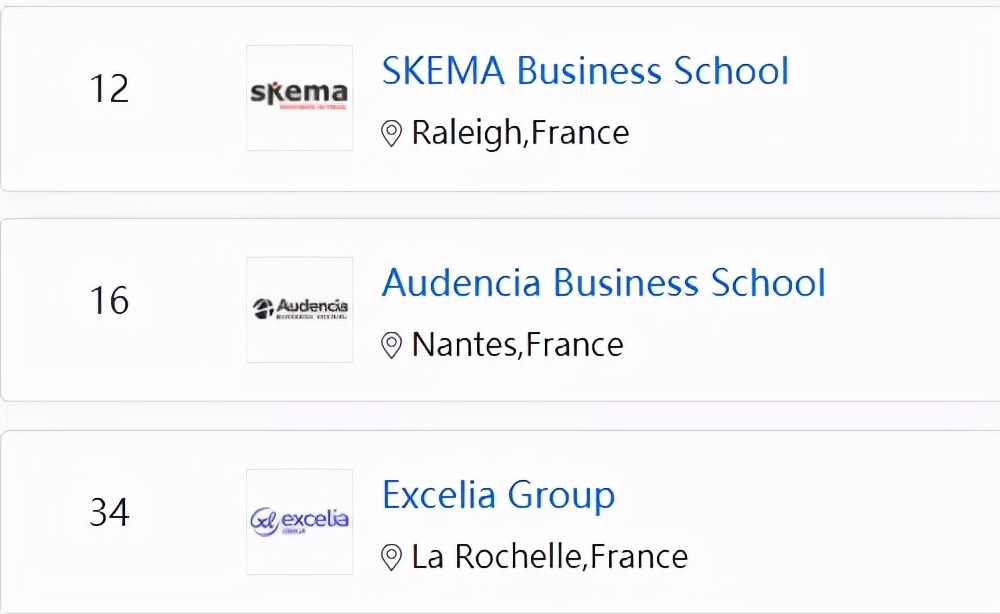
Task: Click the location pin beside Nantes, France
Action: pos(392,345)
